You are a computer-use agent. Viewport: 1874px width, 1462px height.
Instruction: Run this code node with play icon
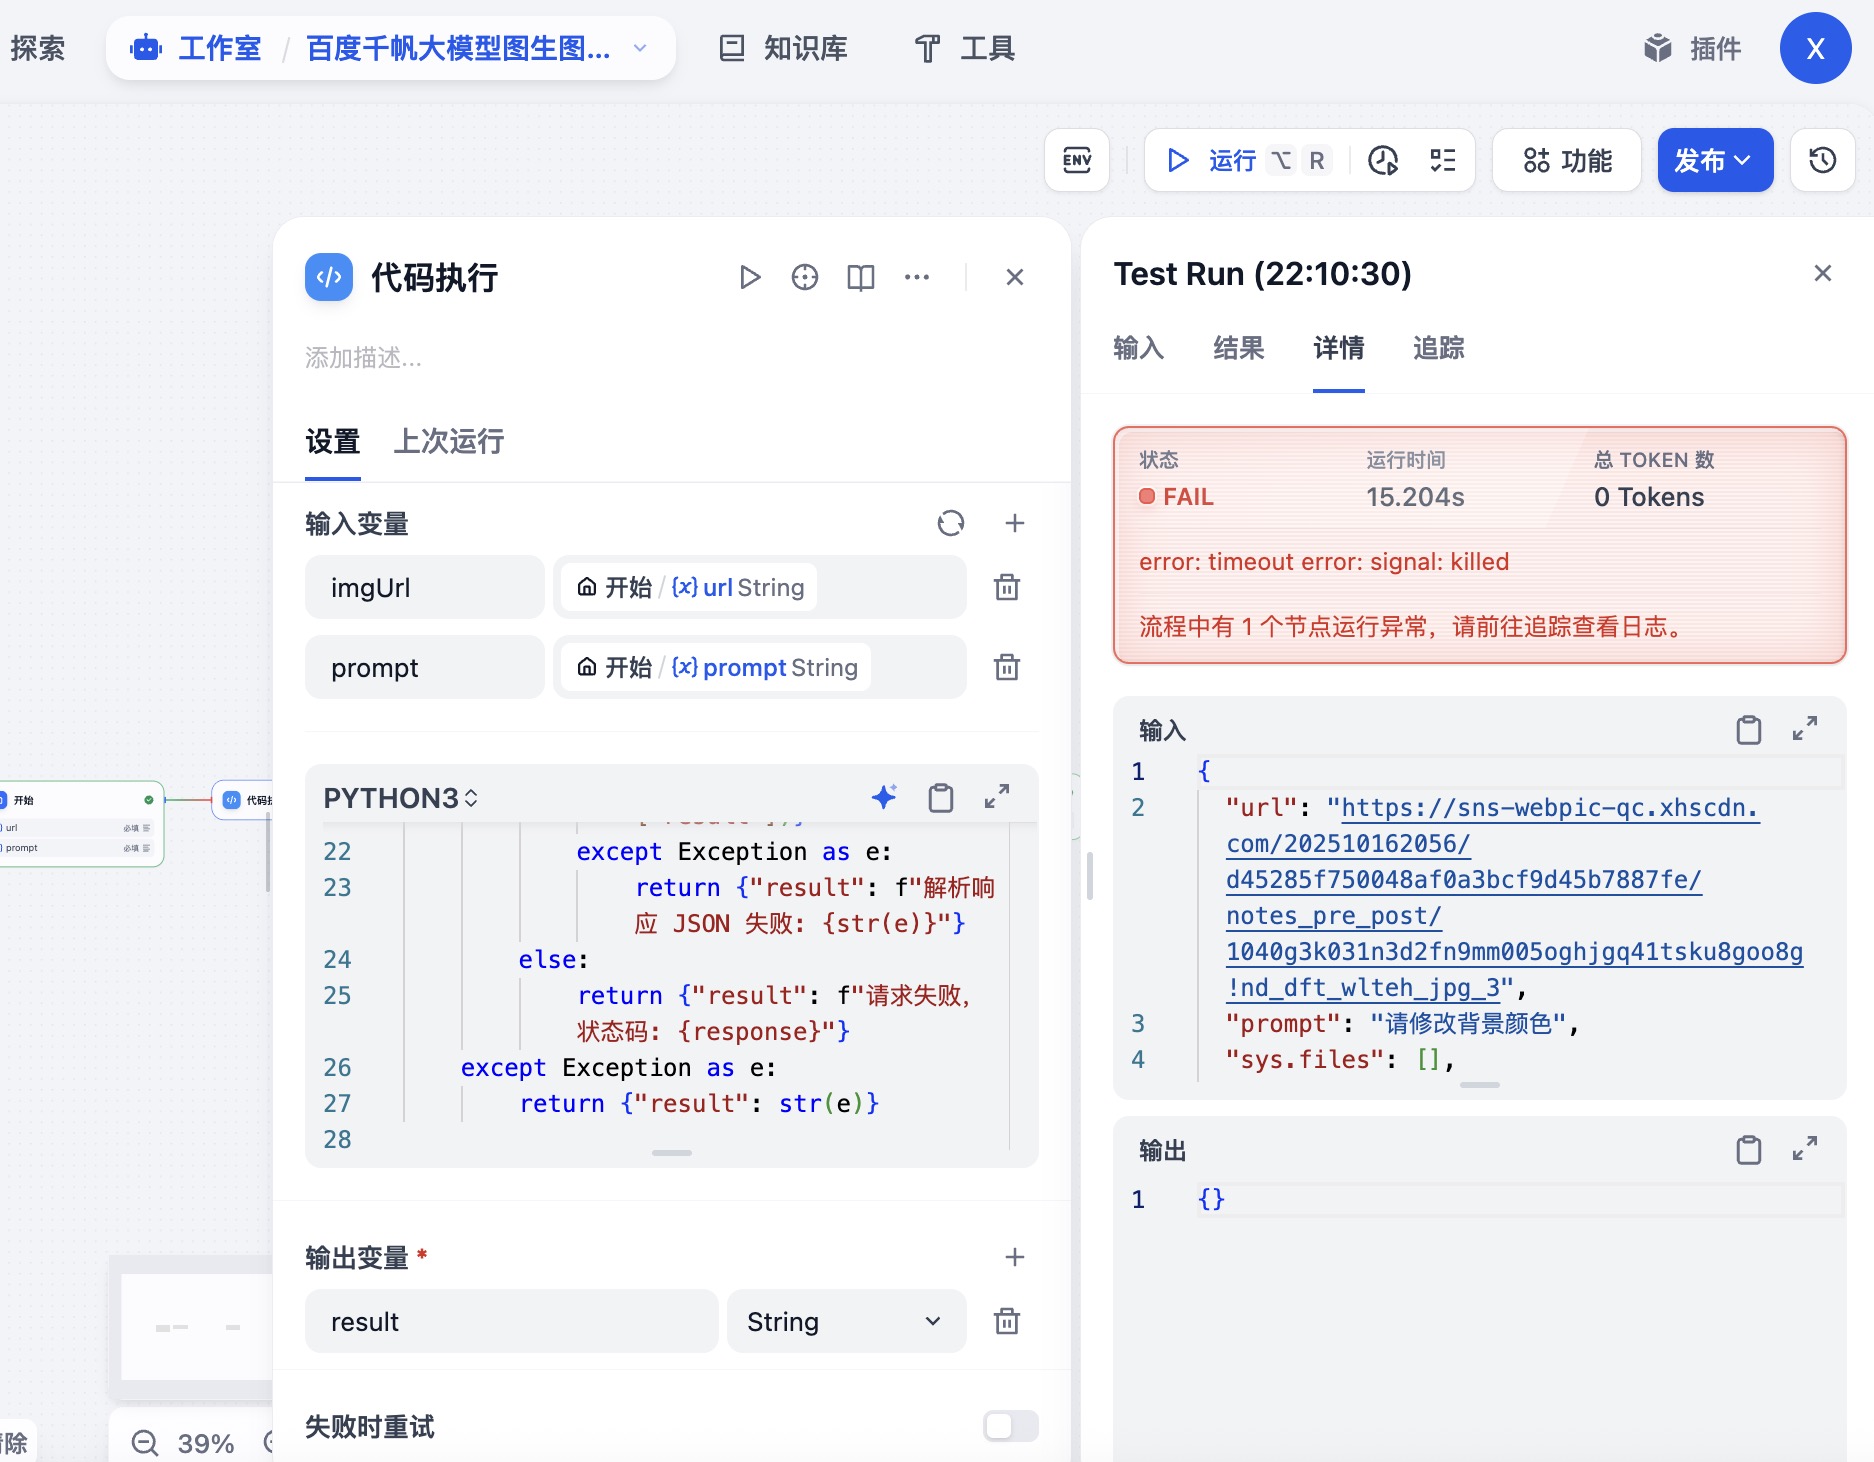point(749,277)
